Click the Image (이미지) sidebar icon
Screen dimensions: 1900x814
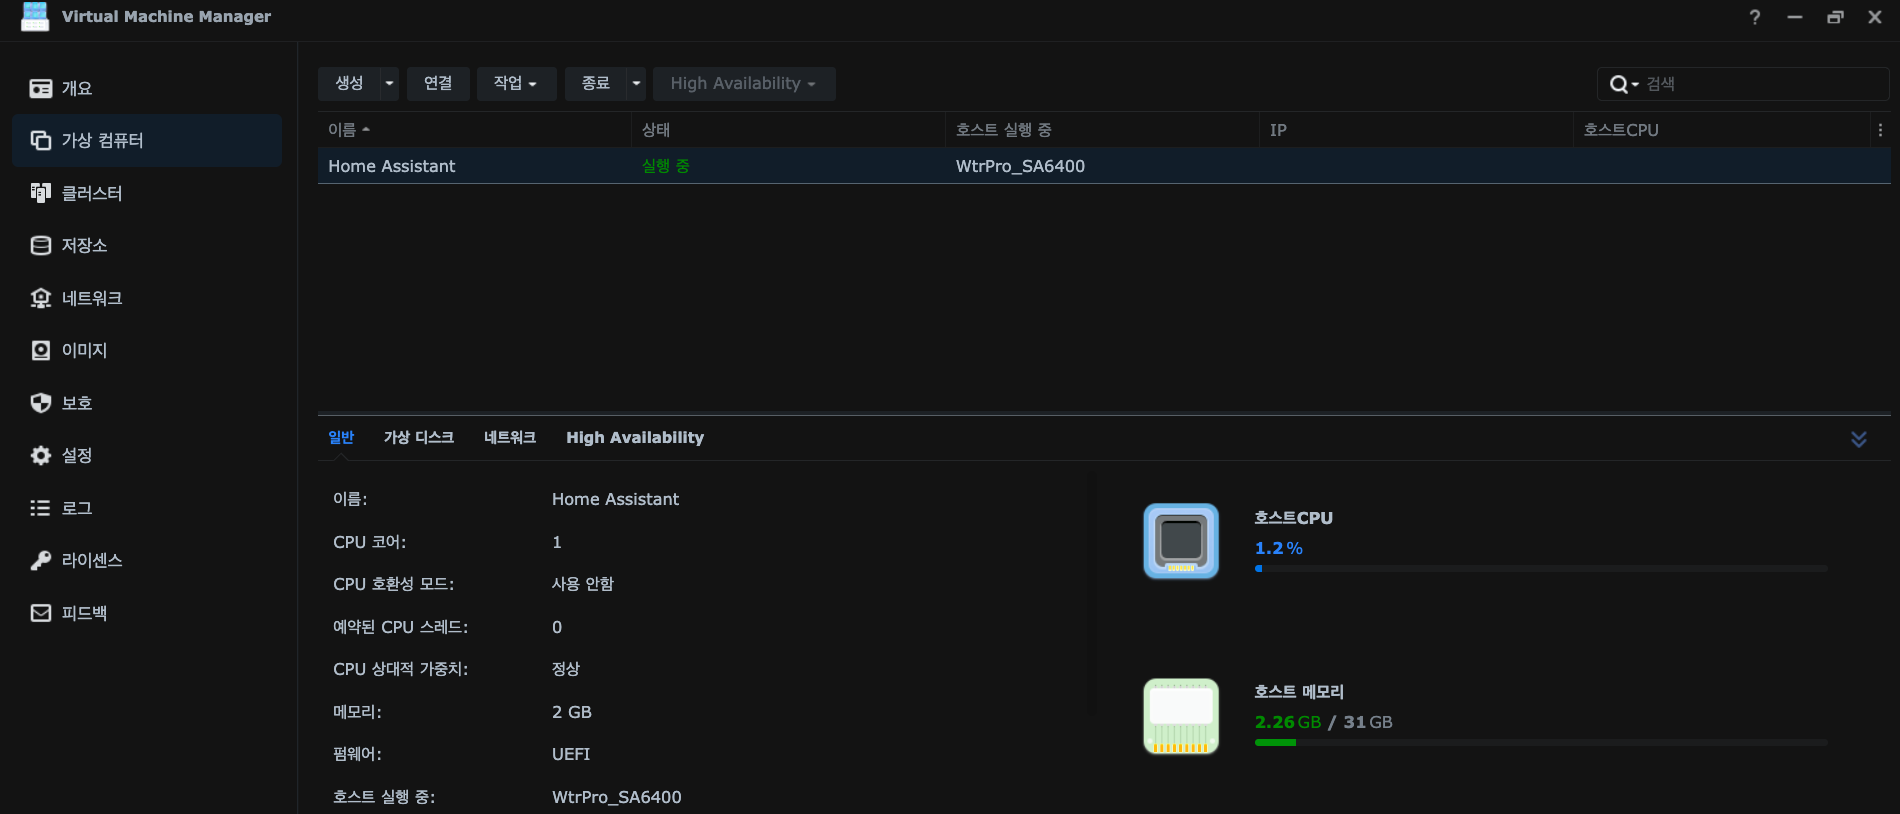[x=40, y=351]
